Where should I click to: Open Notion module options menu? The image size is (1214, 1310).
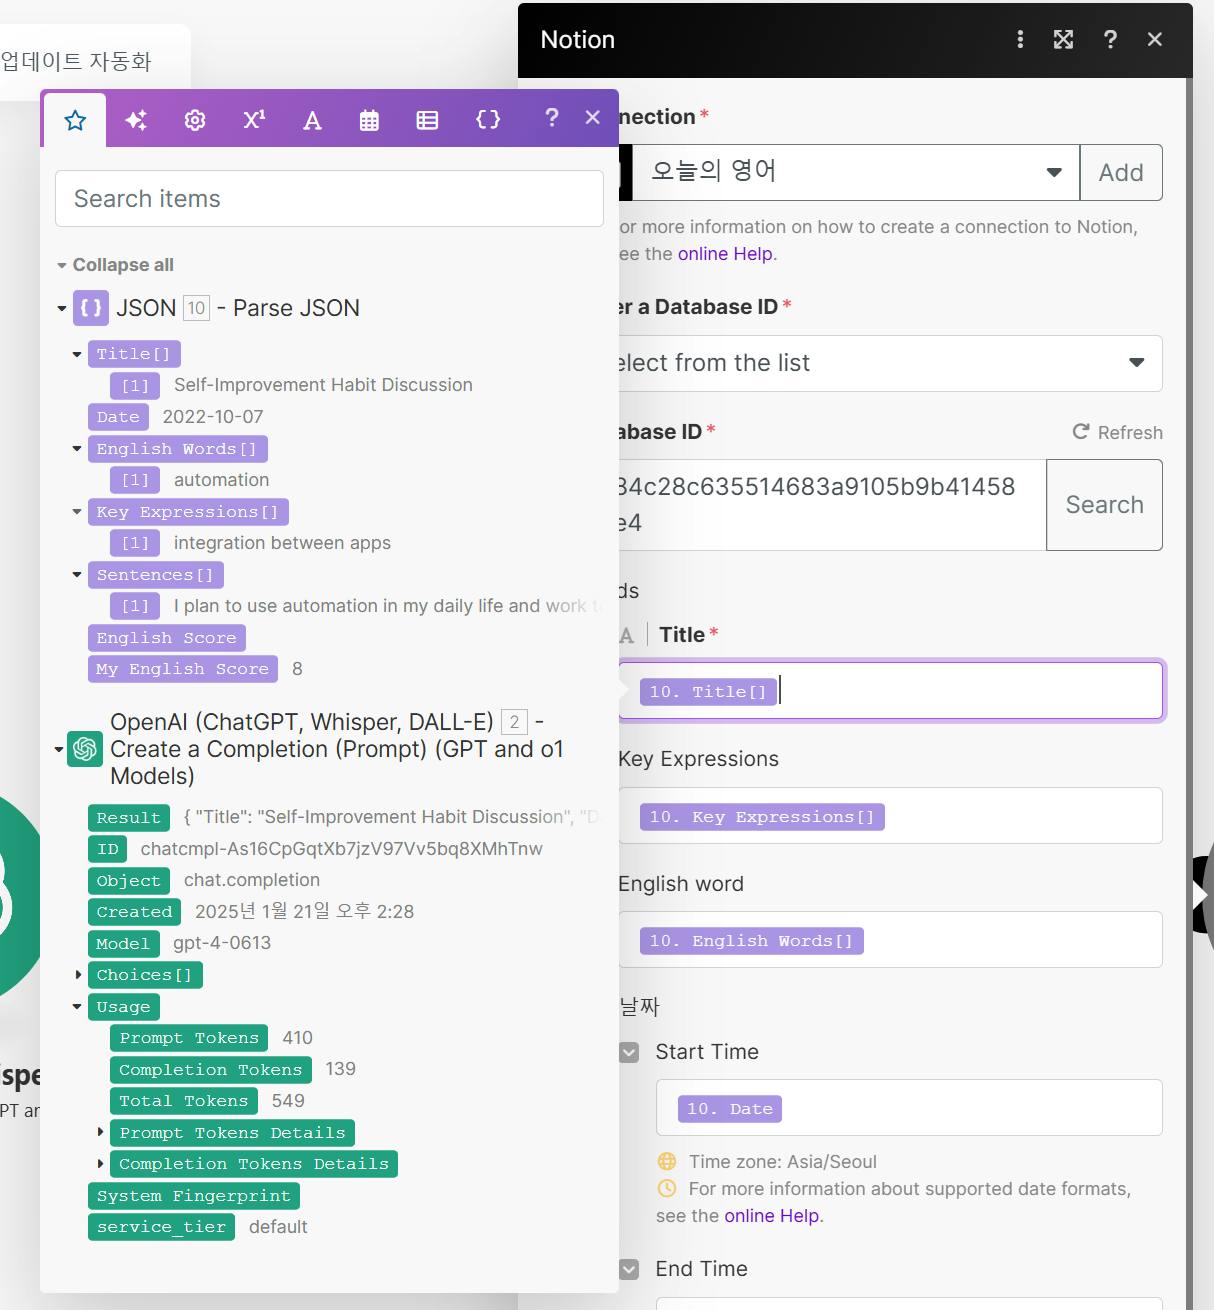(x=1020, y=39)
